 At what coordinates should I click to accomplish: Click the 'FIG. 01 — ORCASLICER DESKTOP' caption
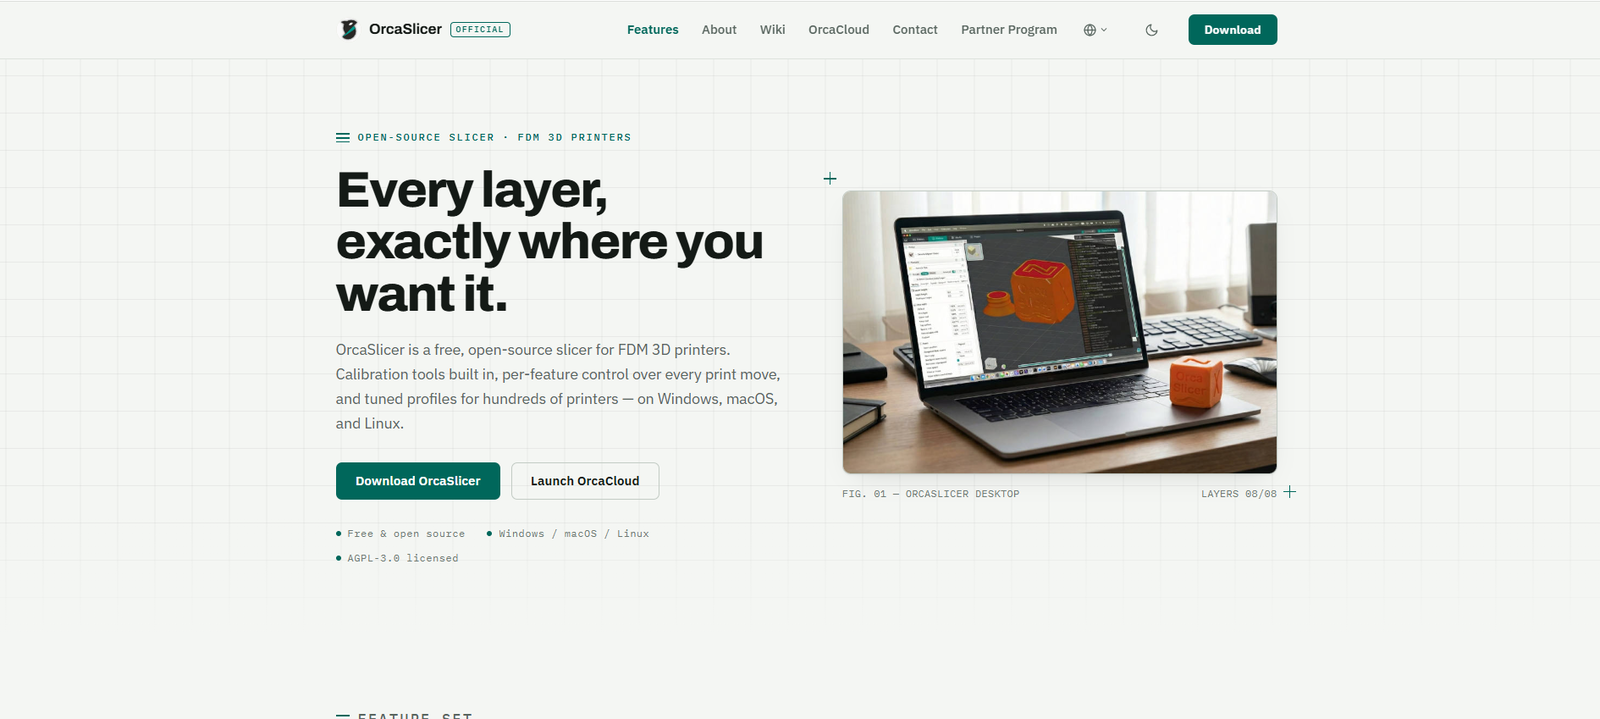tap(930, 494)
